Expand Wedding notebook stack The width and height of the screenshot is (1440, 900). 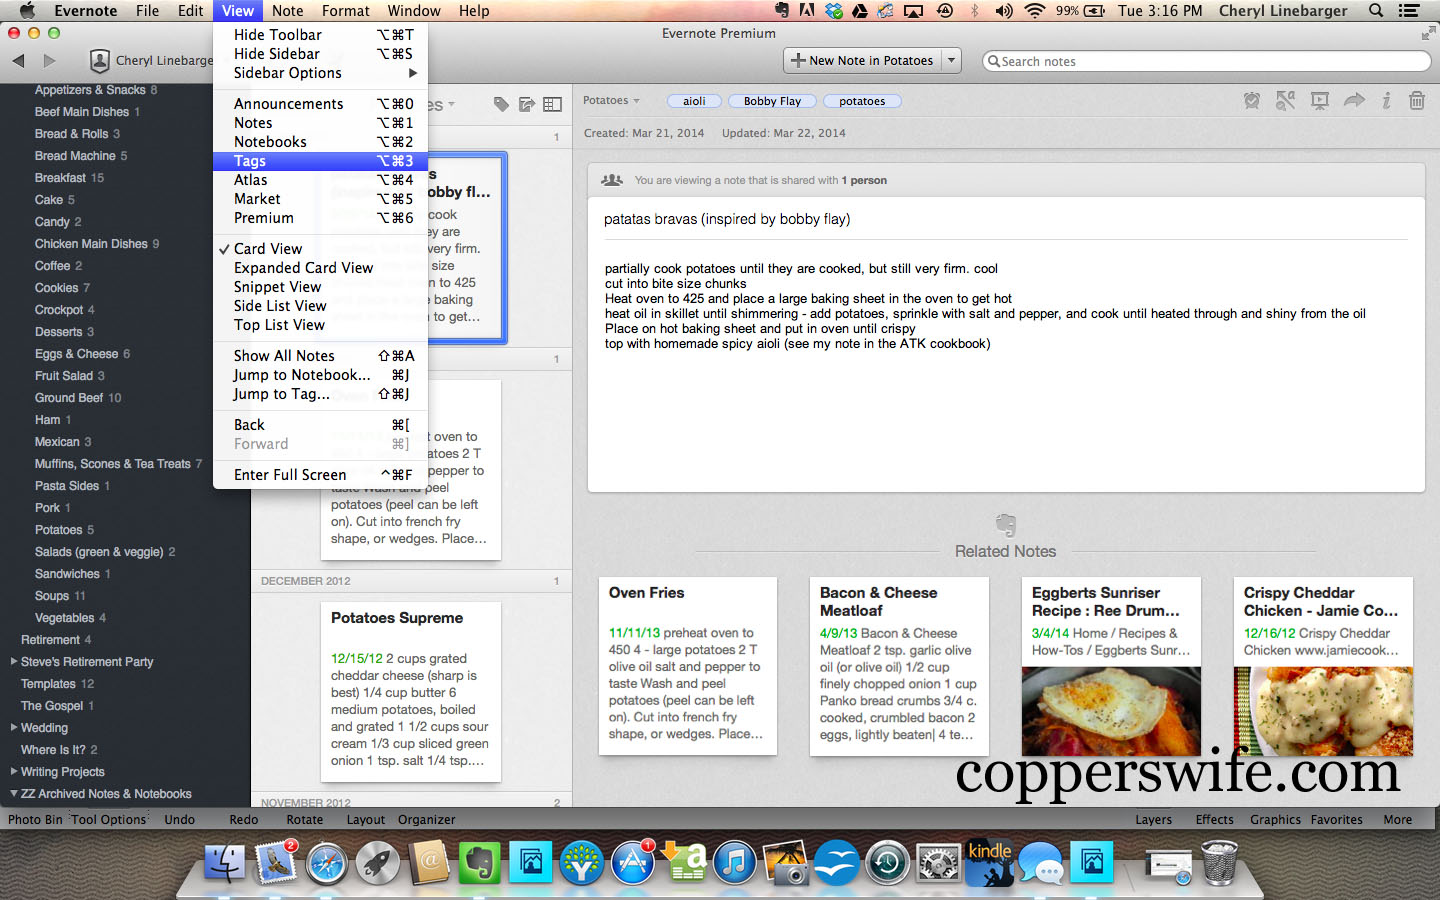coord(14,727)
